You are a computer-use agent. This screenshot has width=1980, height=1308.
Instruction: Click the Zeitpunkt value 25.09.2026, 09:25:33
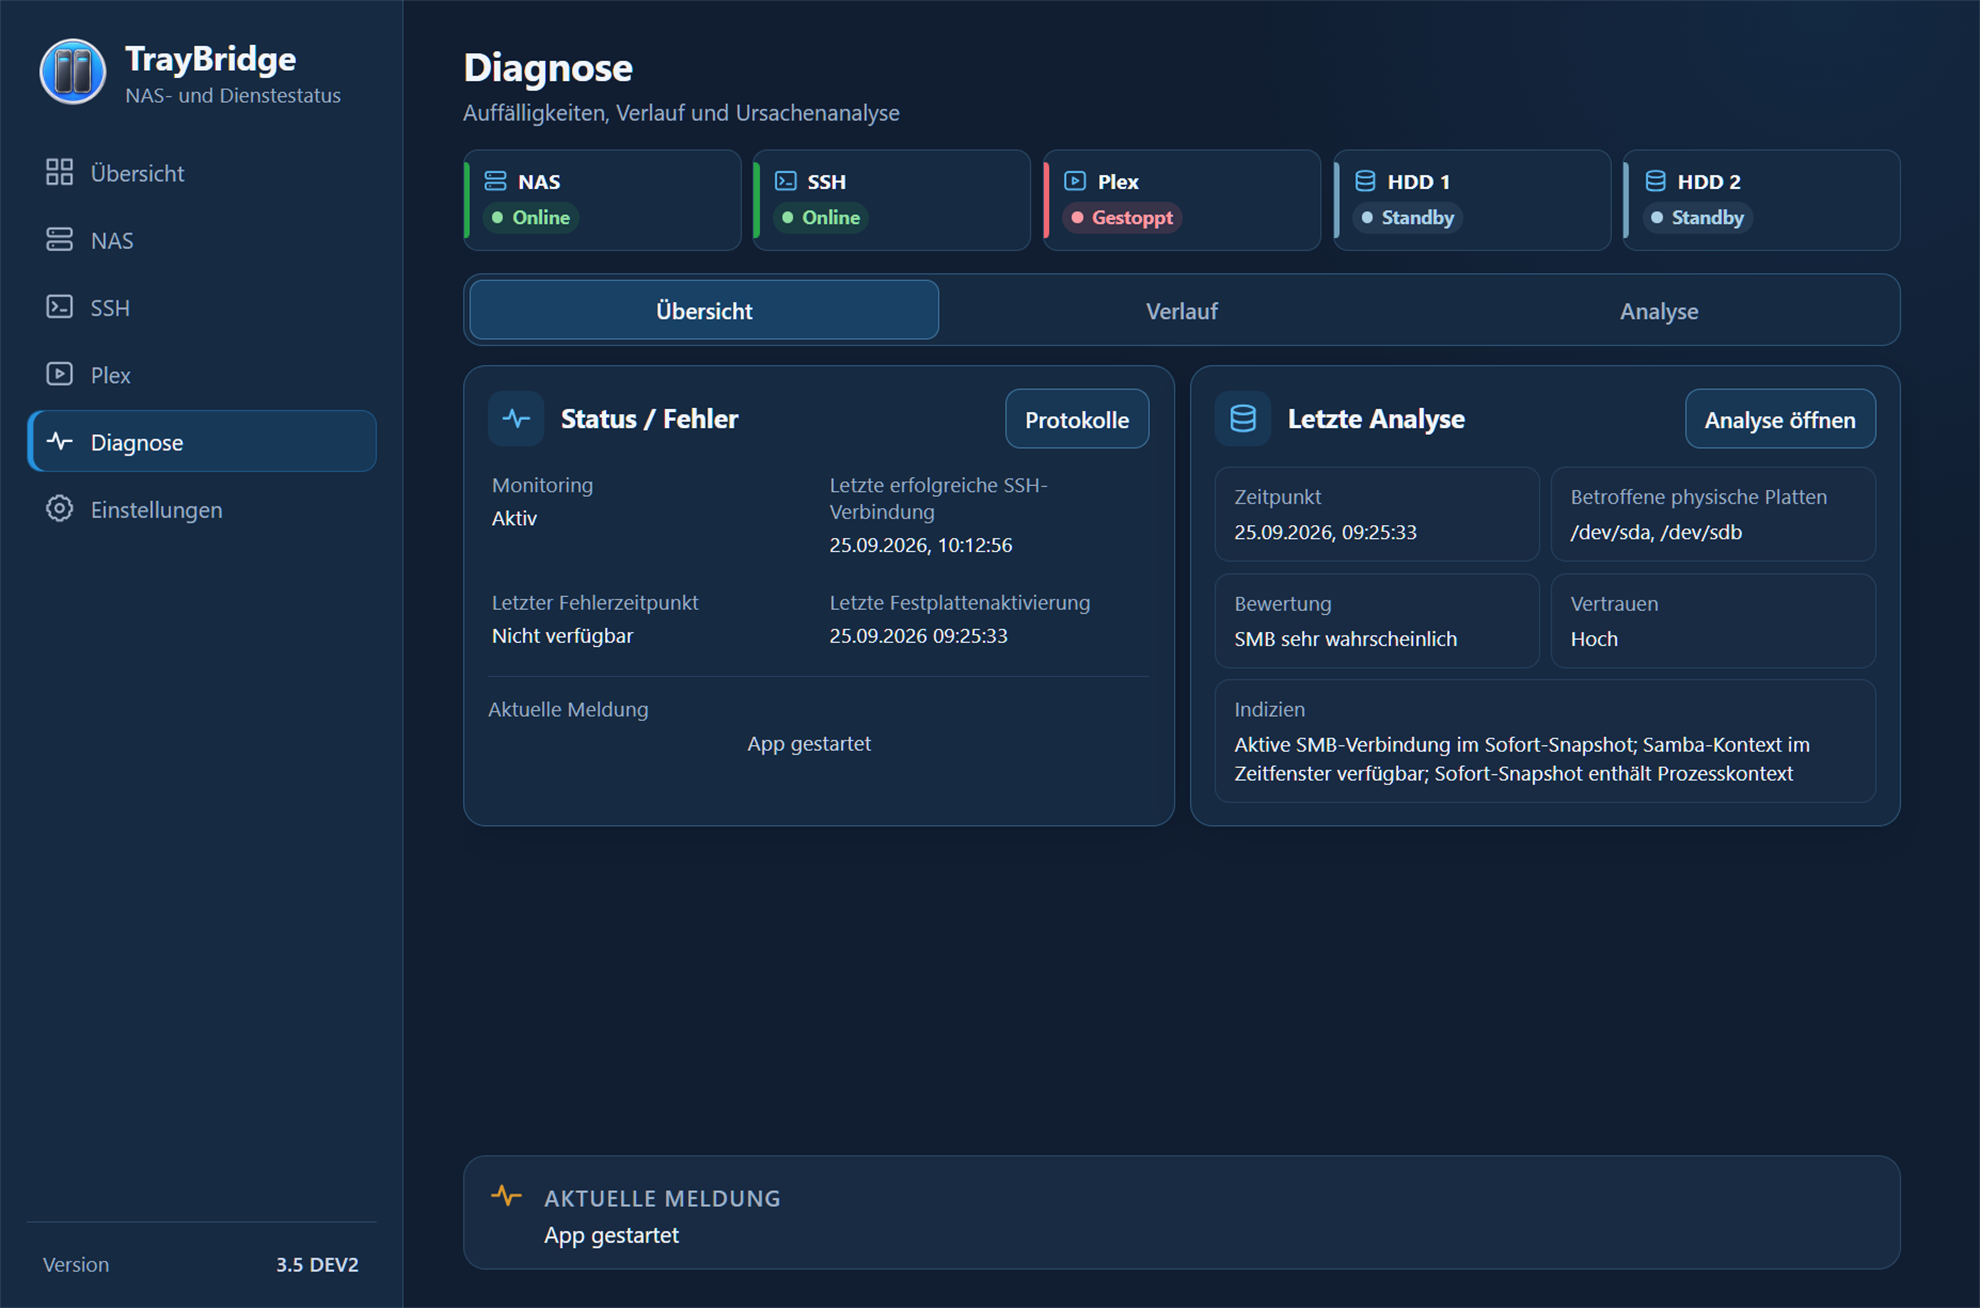(1325, 532)
